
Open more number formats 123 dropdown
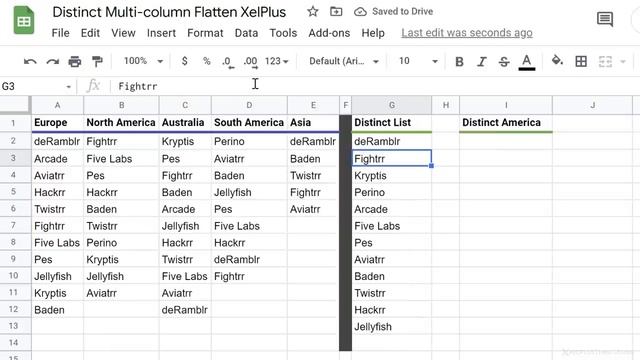tap(276, 61)
